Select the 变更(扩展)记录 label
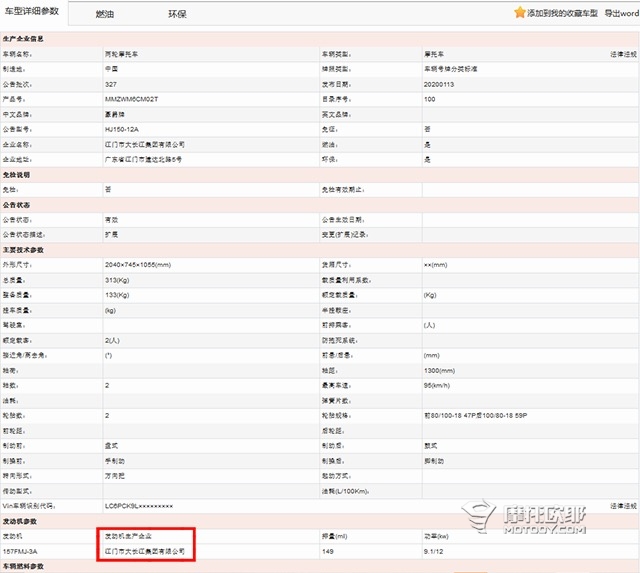Image resolution: width=640 pixels, height=573 pixels. [x=345, y=235]
